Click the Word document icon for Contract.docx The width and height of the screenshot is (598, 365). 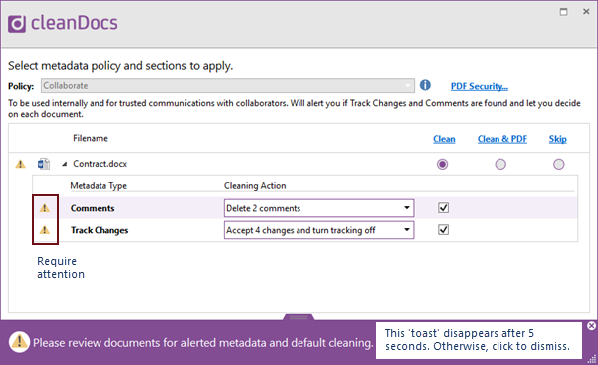click(x=43, y=164)
